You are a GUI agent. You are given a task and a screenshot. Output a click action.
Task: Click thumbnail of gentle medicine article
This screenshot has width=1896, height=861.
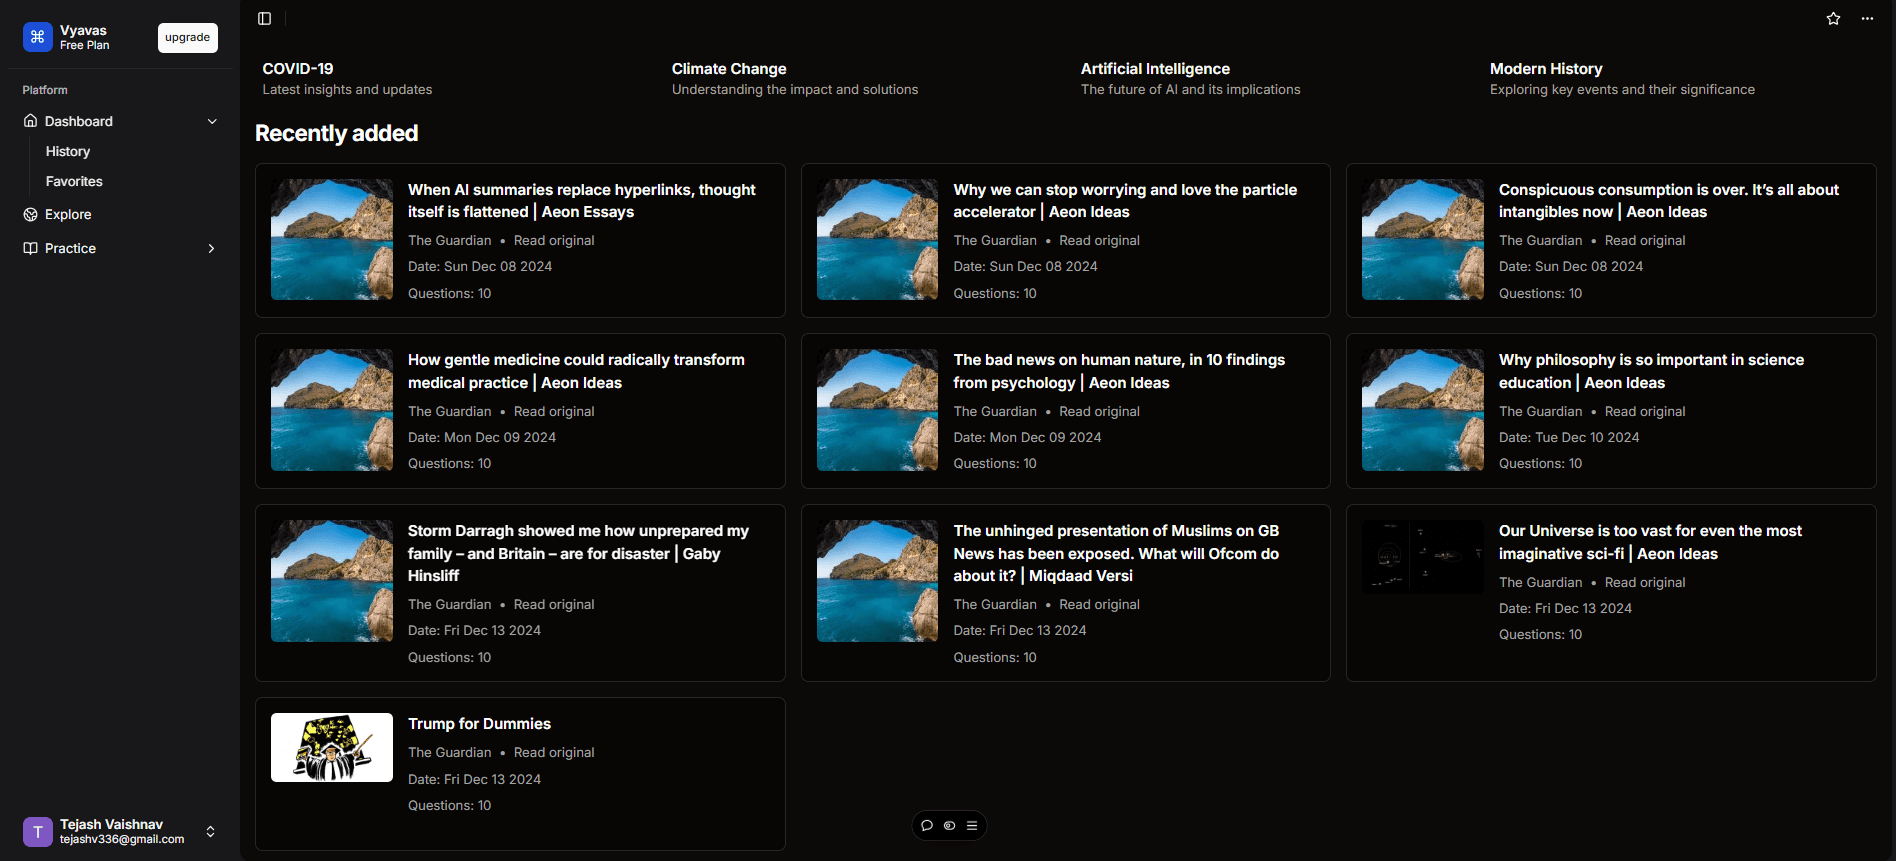click(x=332, y=410)
